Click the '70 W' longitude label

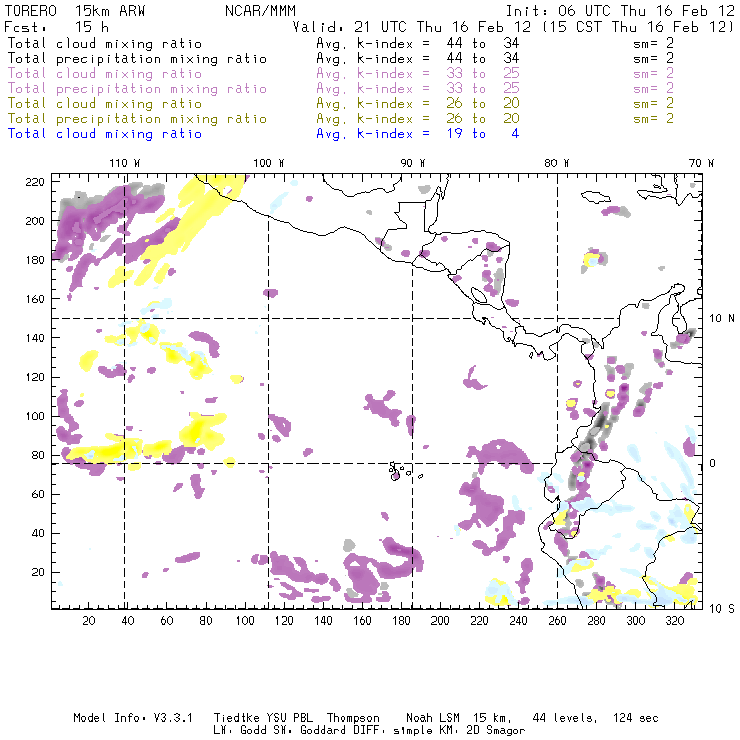click(x=701, y=163)
